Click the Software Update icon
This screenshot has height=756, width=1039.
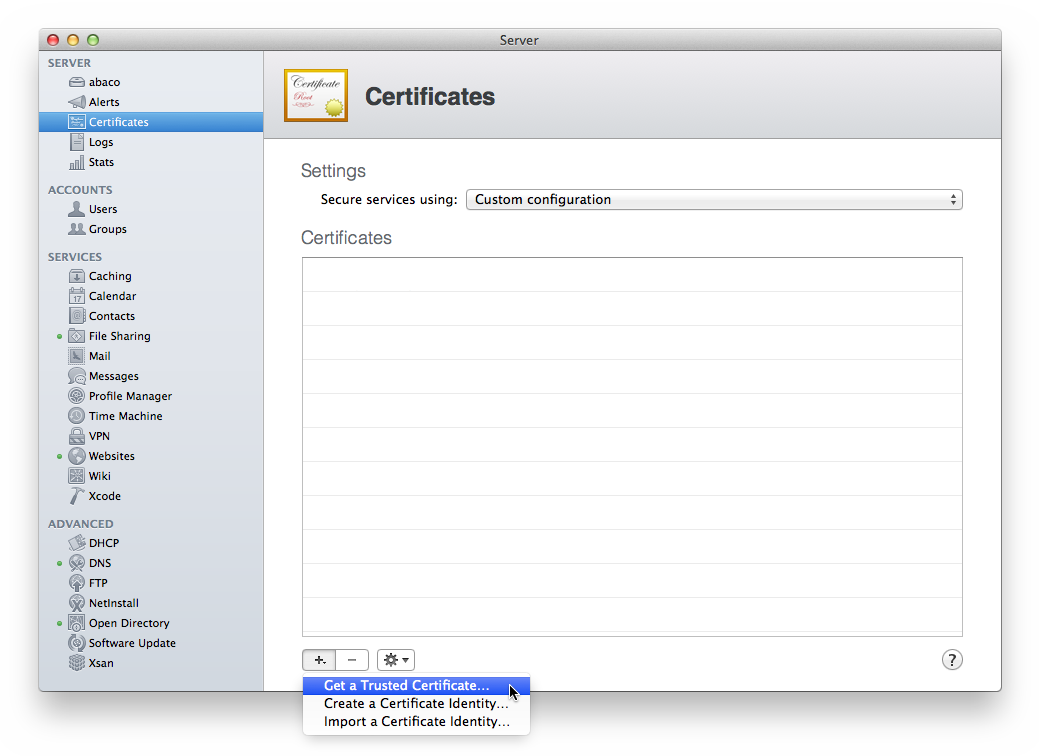tap(77, 643)
